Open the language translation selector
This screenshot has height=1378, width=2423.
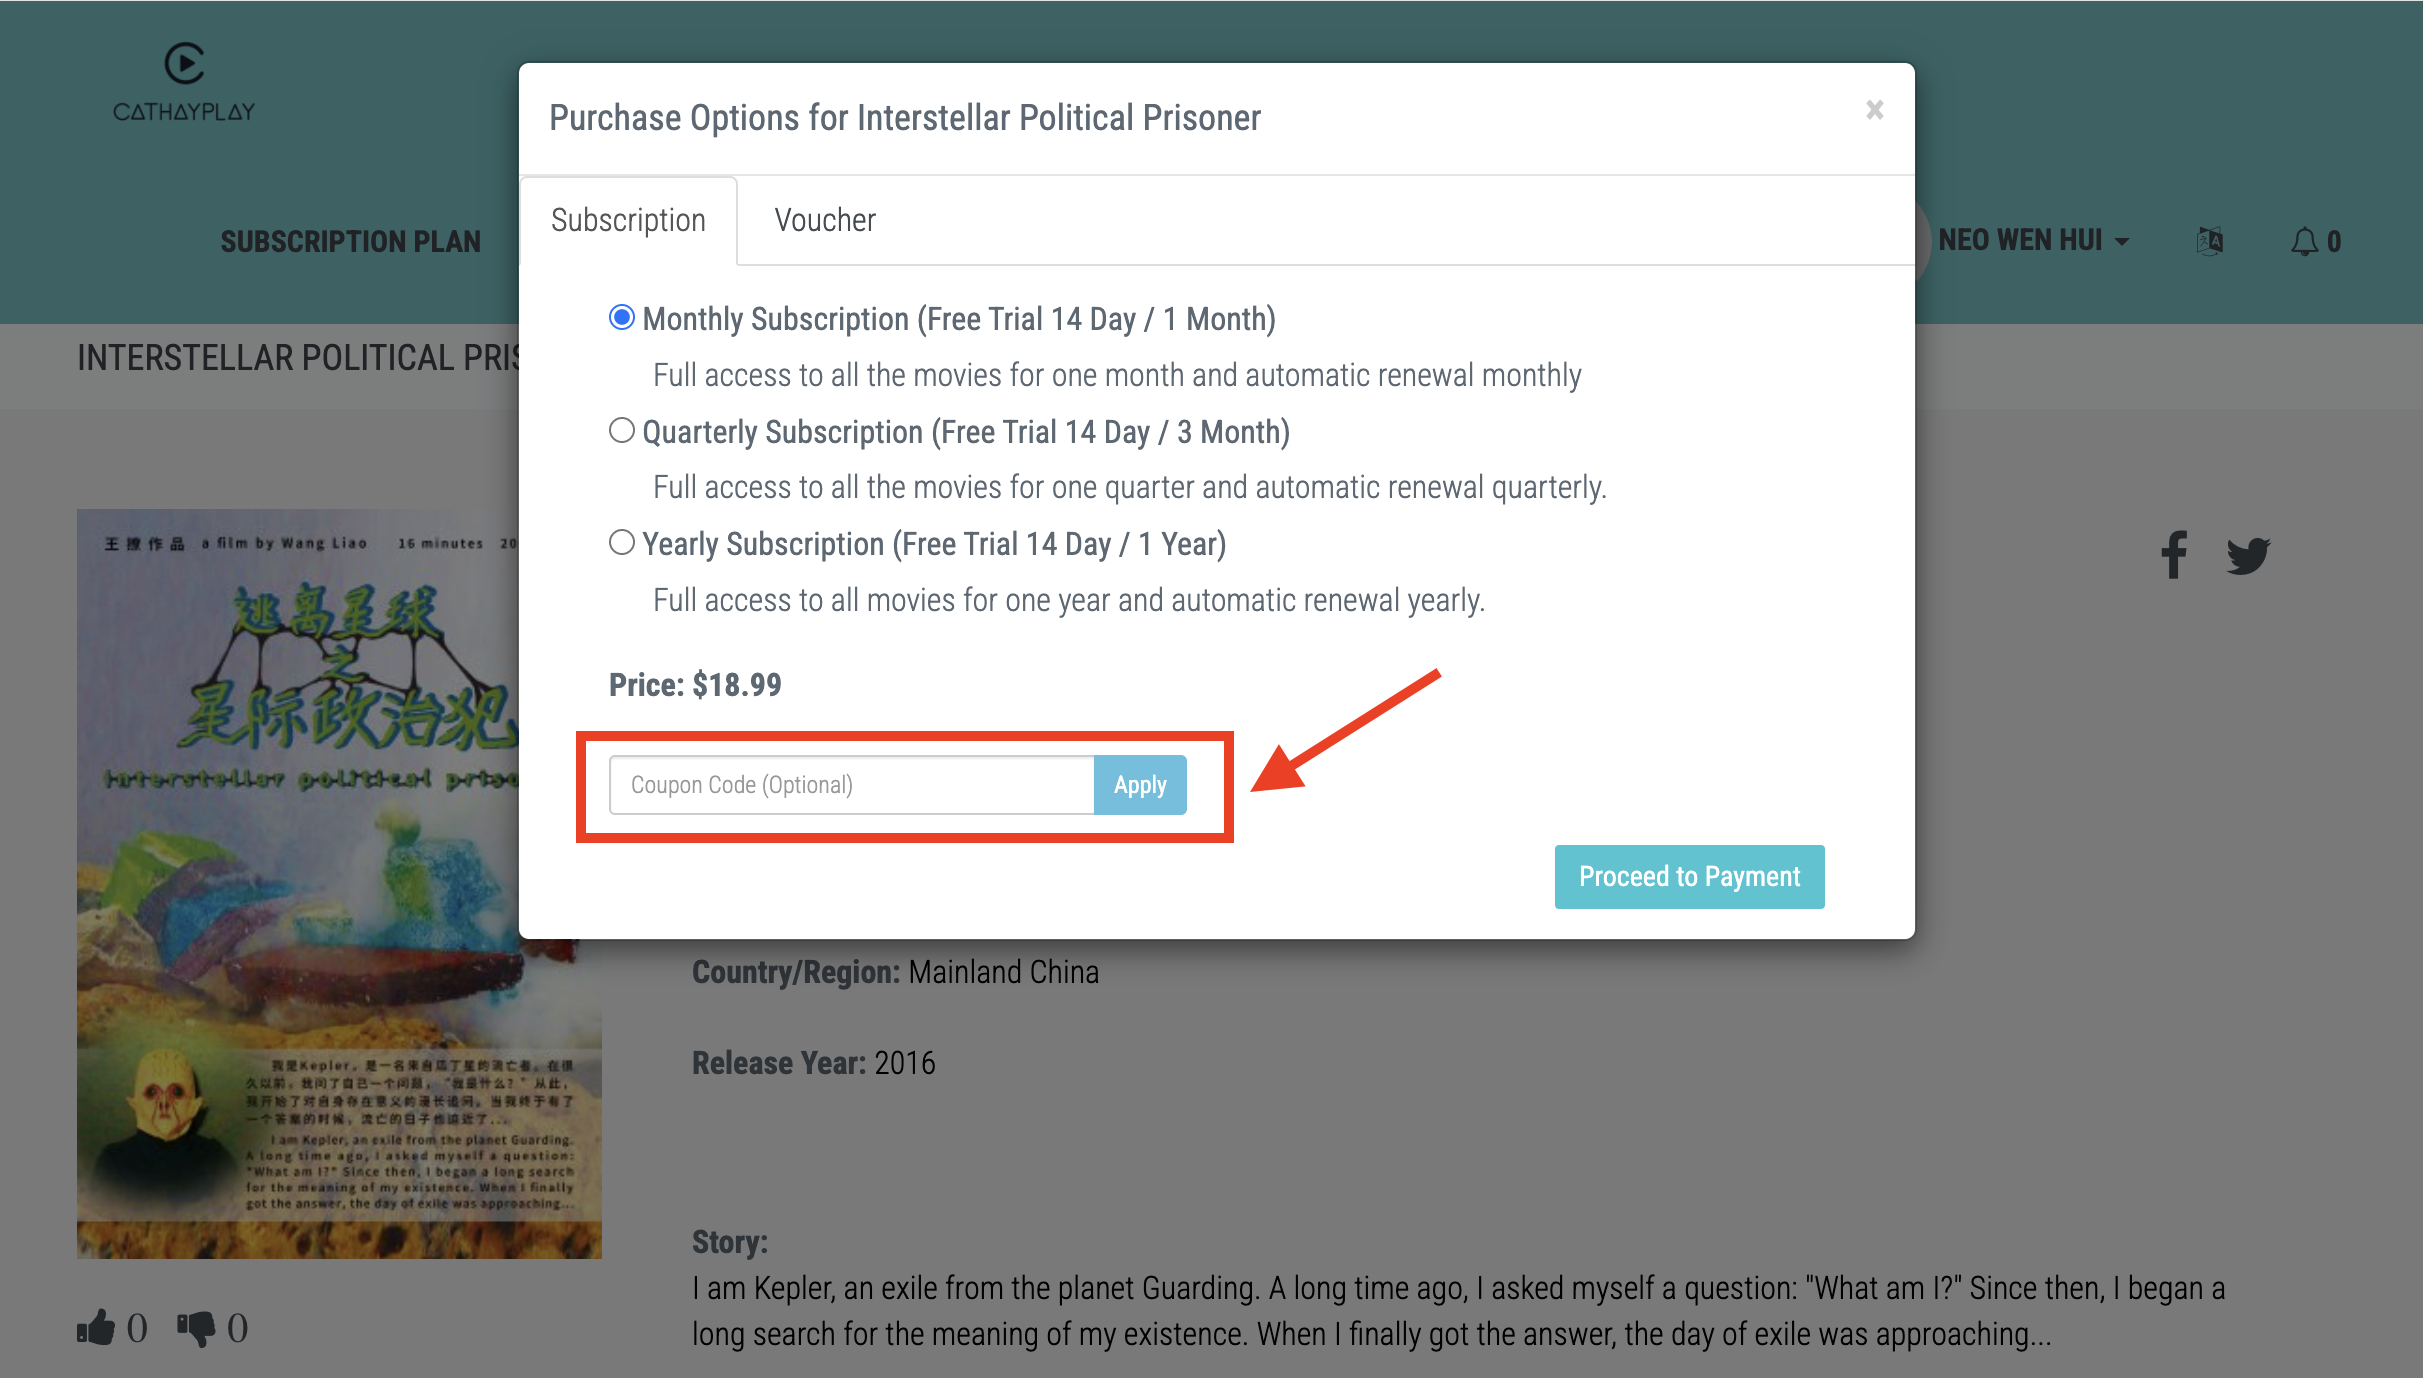(2210, 240)
